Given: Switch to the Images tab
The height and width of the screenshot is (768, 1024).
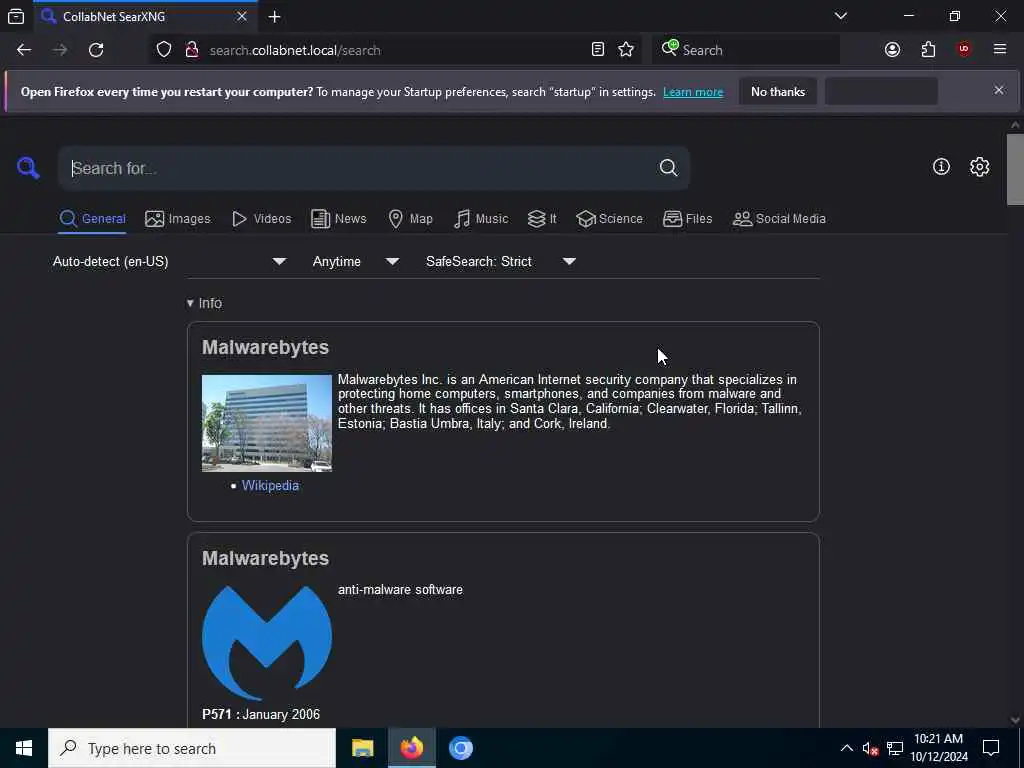Looking at the screenshot, I should click(x=178, y=219).
